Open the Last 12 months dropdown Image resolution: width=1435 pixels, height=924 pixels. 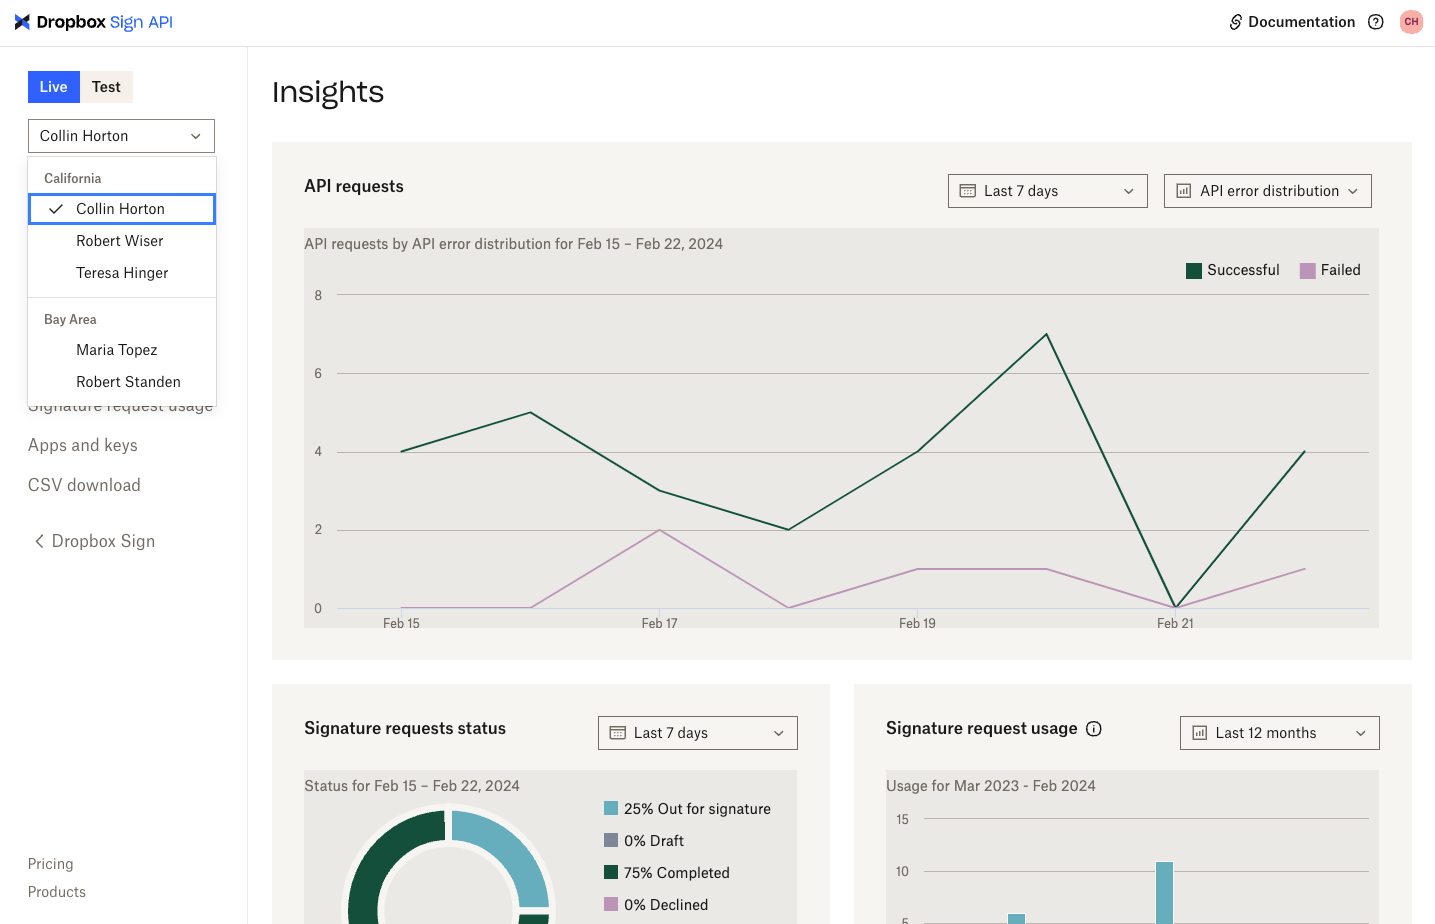[x=1279, y=733]
